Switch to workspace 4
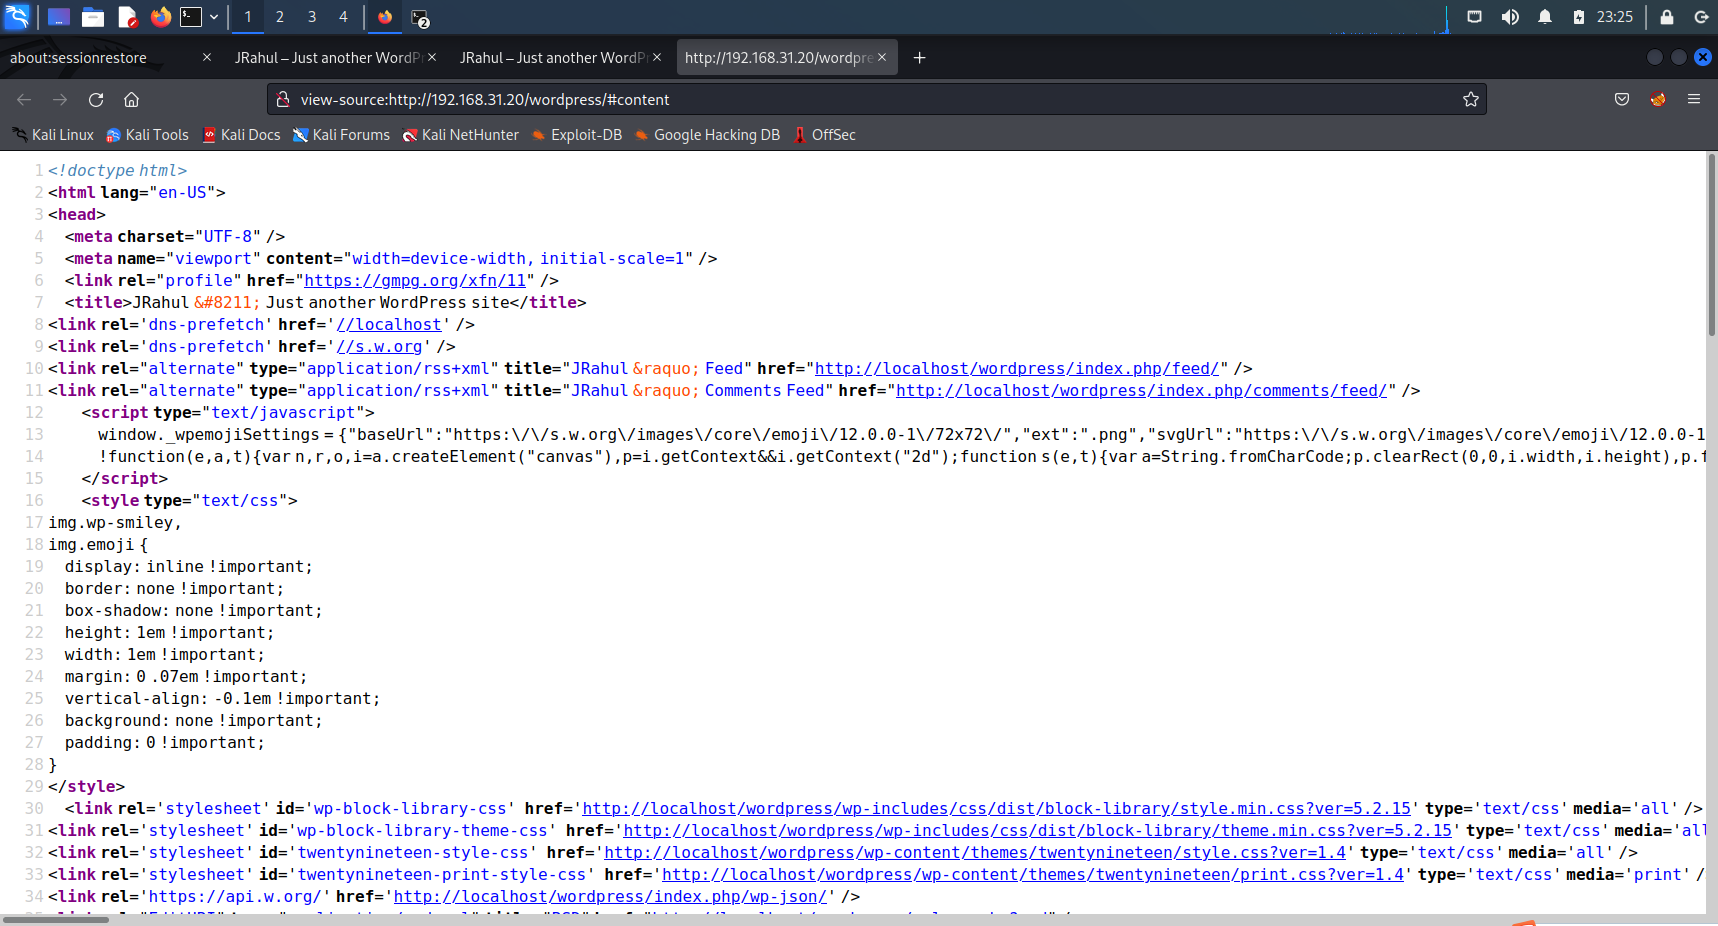 pos(343,17)
